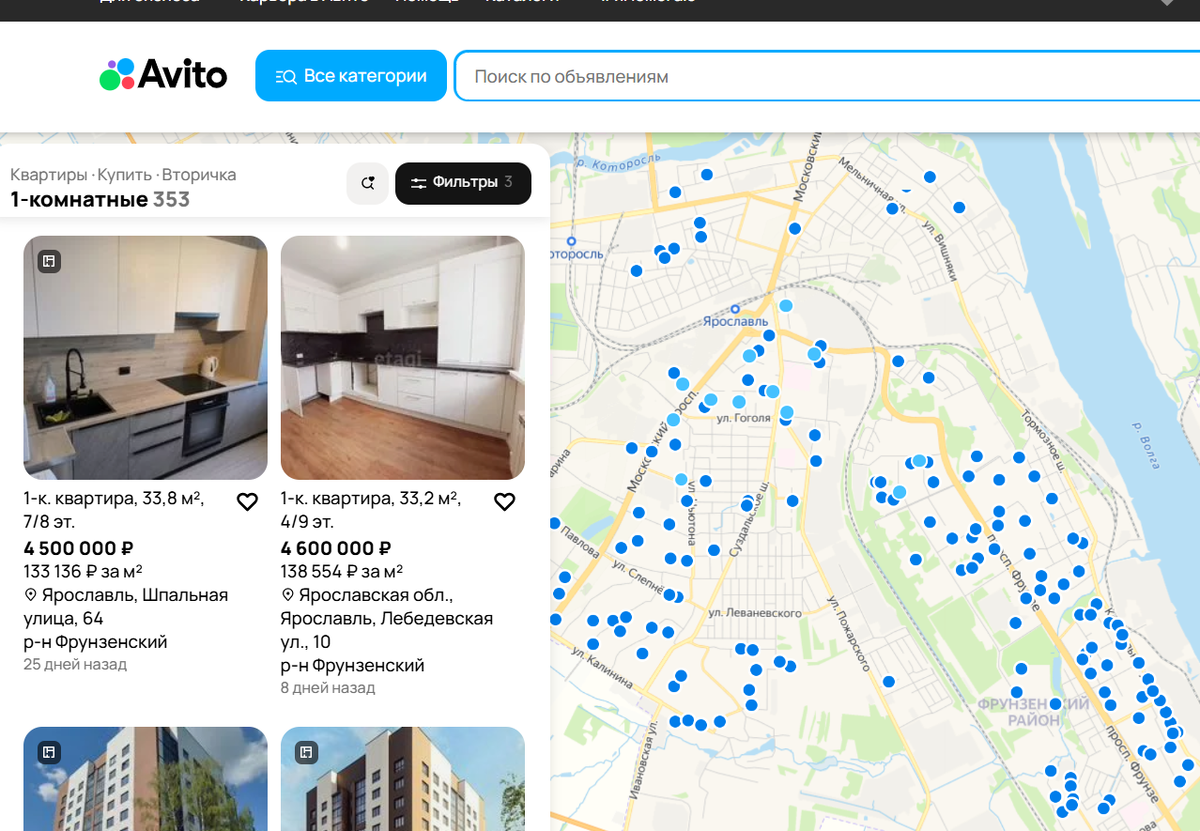Click the Вторичка breadcrumb link

[x=201, y=174]
